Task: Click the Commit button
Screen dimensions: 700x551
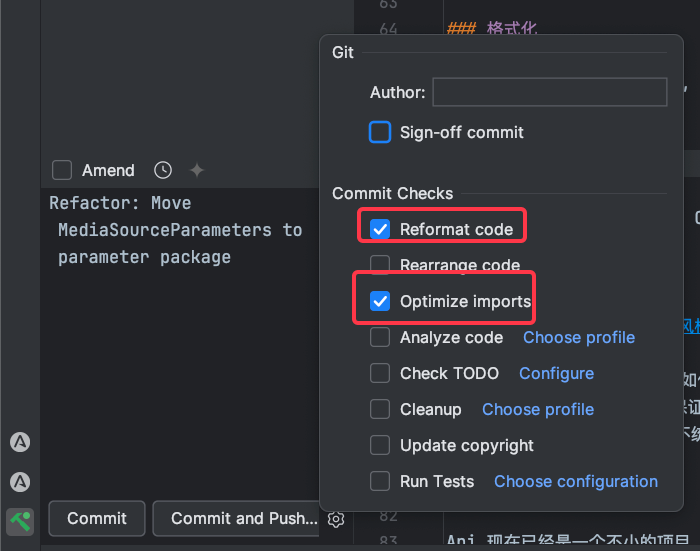Action: [x=97, y=518]
